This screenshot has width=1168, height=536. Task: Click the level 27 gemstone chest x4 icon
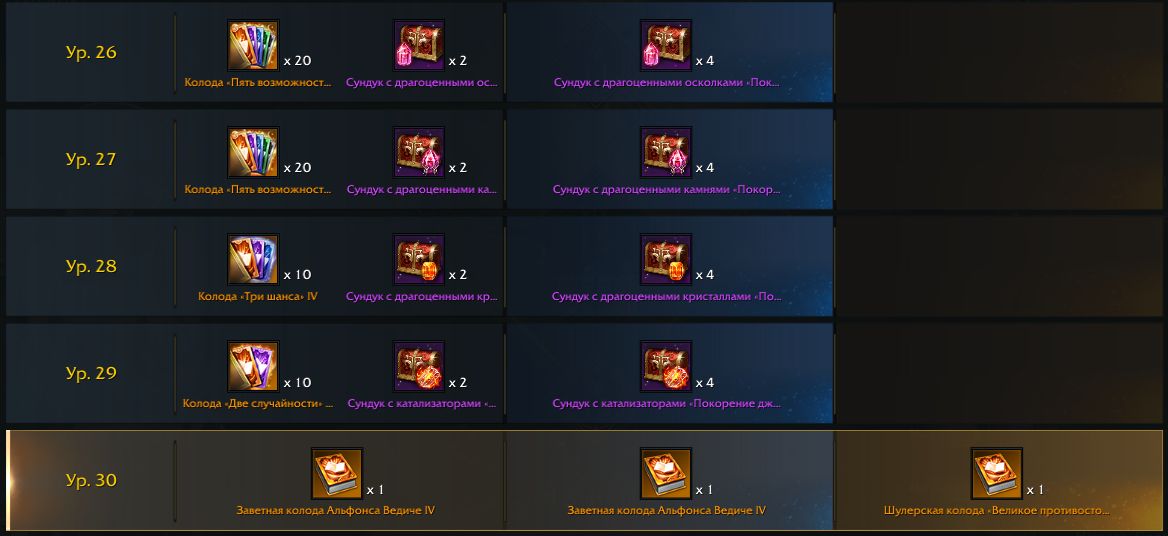pyautogui.click(x=666, y=153)
